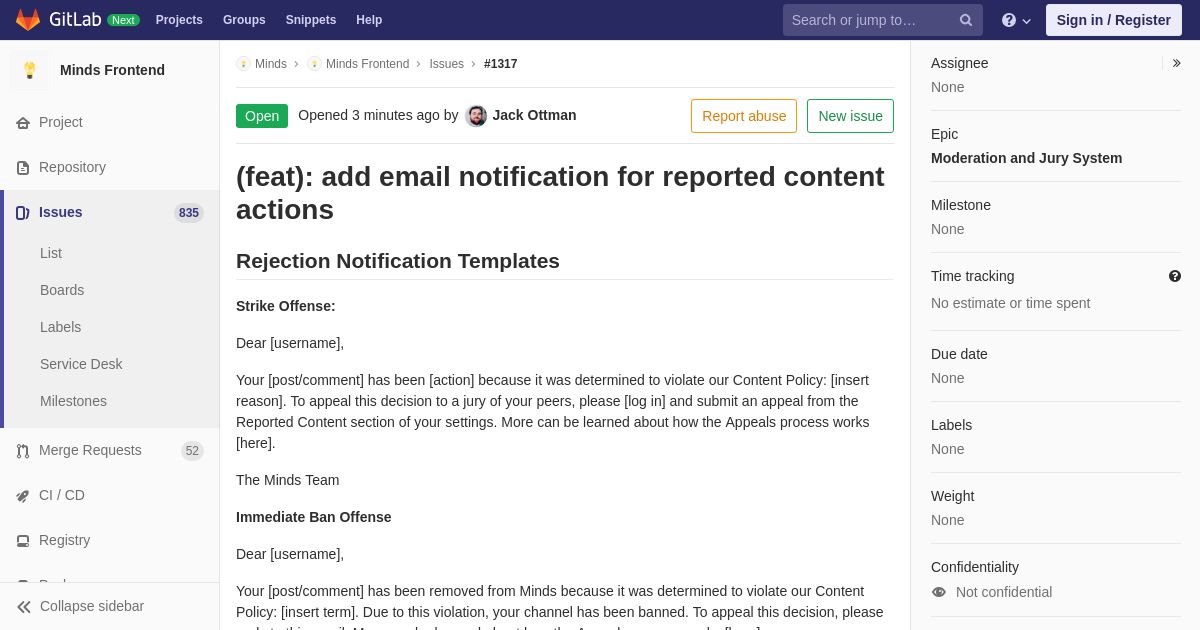Click the CI / CD rocket icon

tap(23, 496)
